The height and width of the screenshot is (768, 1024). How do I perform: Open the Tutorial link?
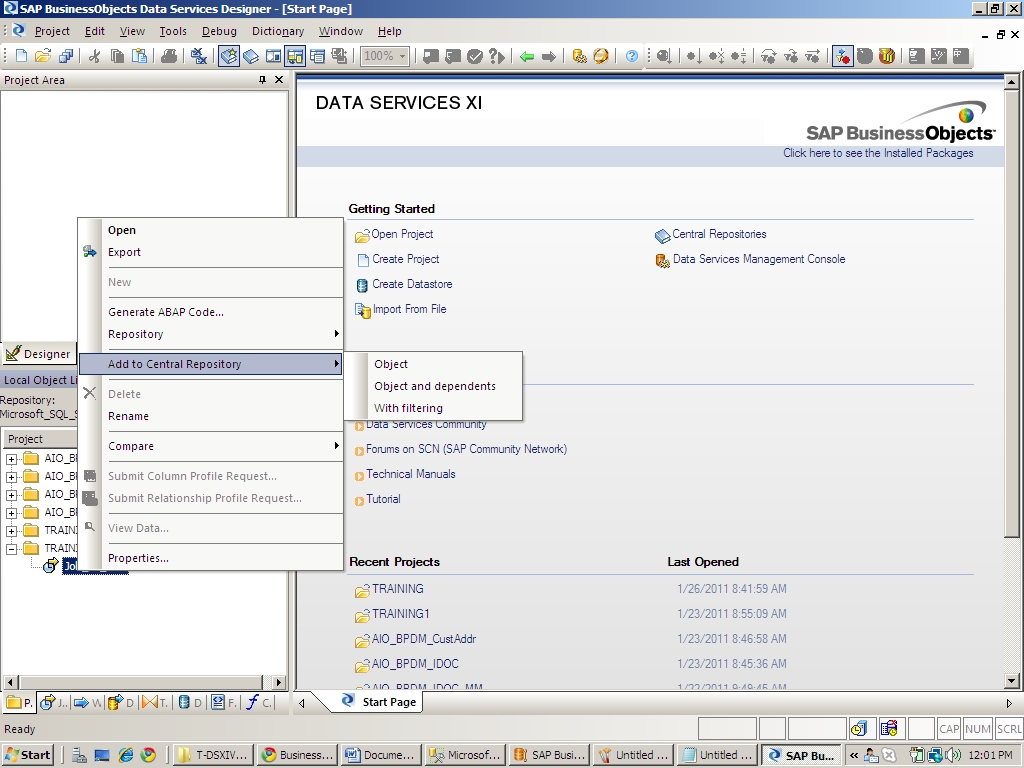pyautogui.click(x=383, y=499)
